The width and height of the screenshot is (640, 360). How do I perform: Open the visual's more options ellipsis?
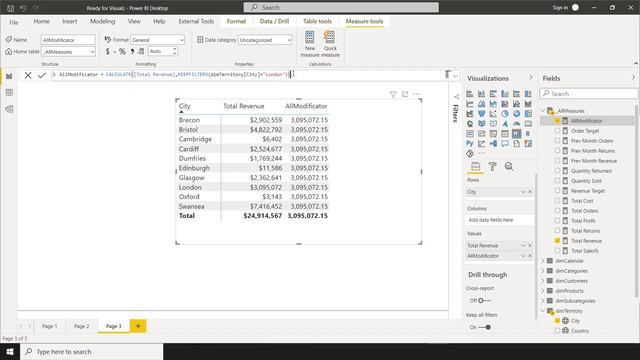(x=417, y=94)
